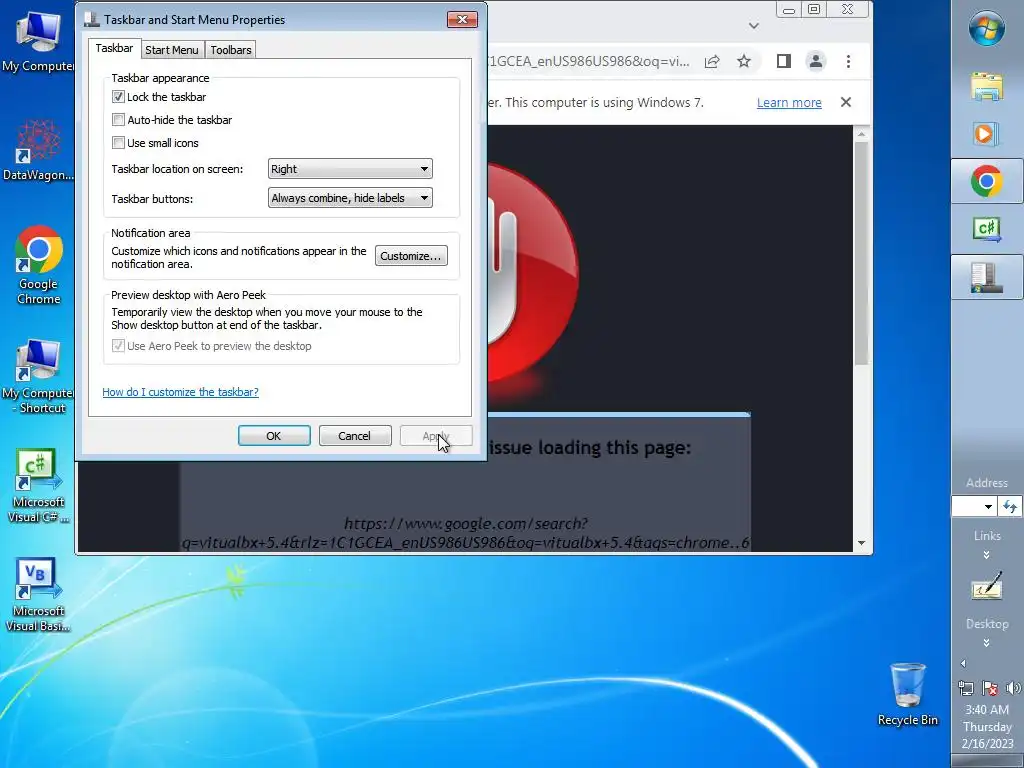
Task: Expand the Links toolbar chevron
Action: (x=987, y=555)
